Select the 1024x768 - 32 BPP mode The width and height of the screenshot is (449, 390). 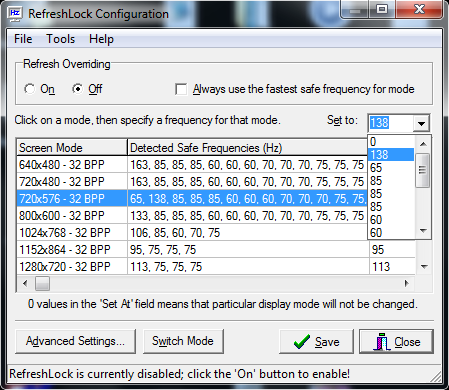point(72,233)
